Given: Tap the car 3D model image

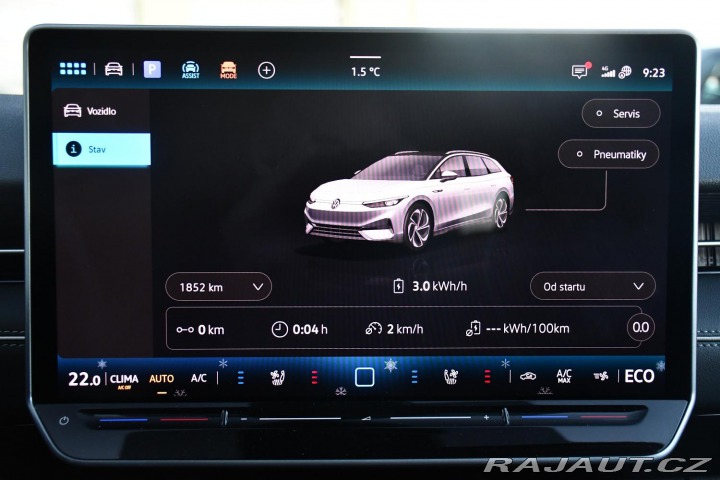Looking at the screenshot, I should [409, 198].
